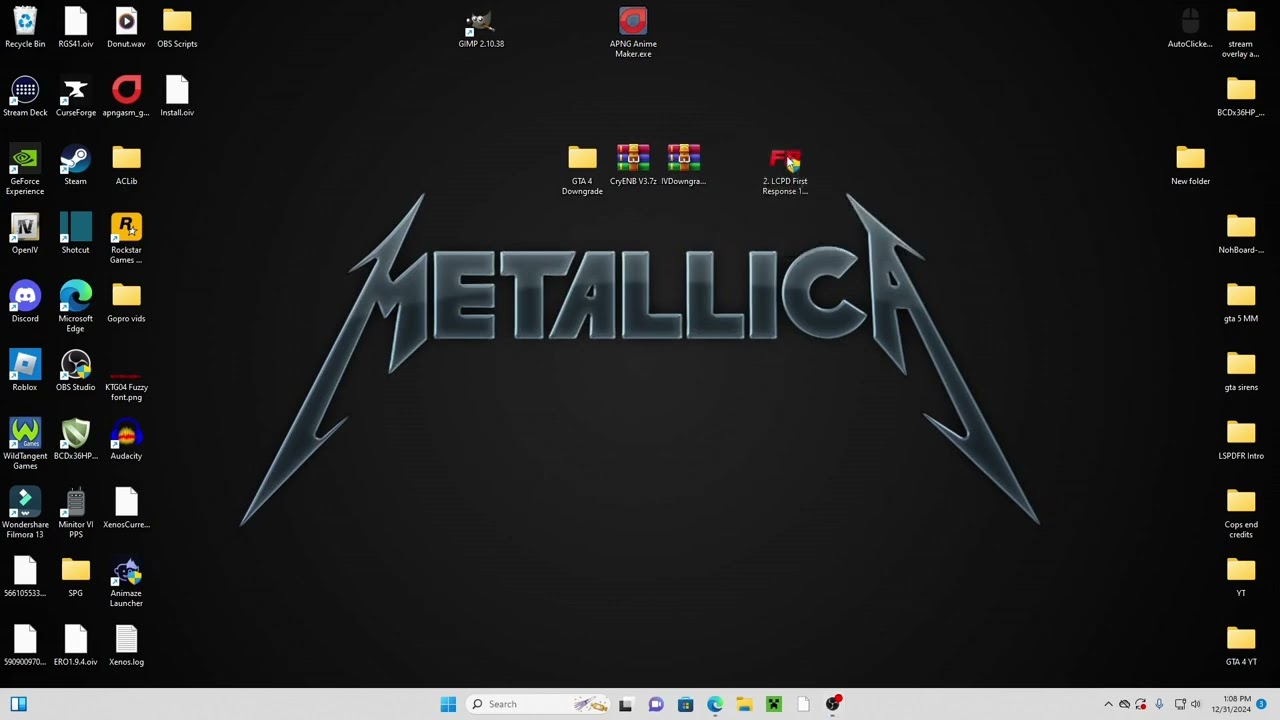Select the gta 5 MM folder

click(1241, 303)
